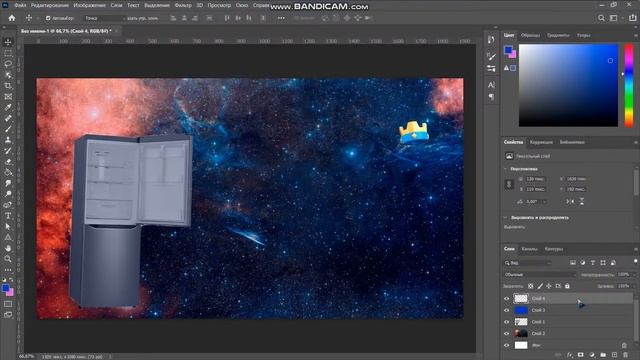
Task: Open the Изображение menu
Action: [89, 5]
